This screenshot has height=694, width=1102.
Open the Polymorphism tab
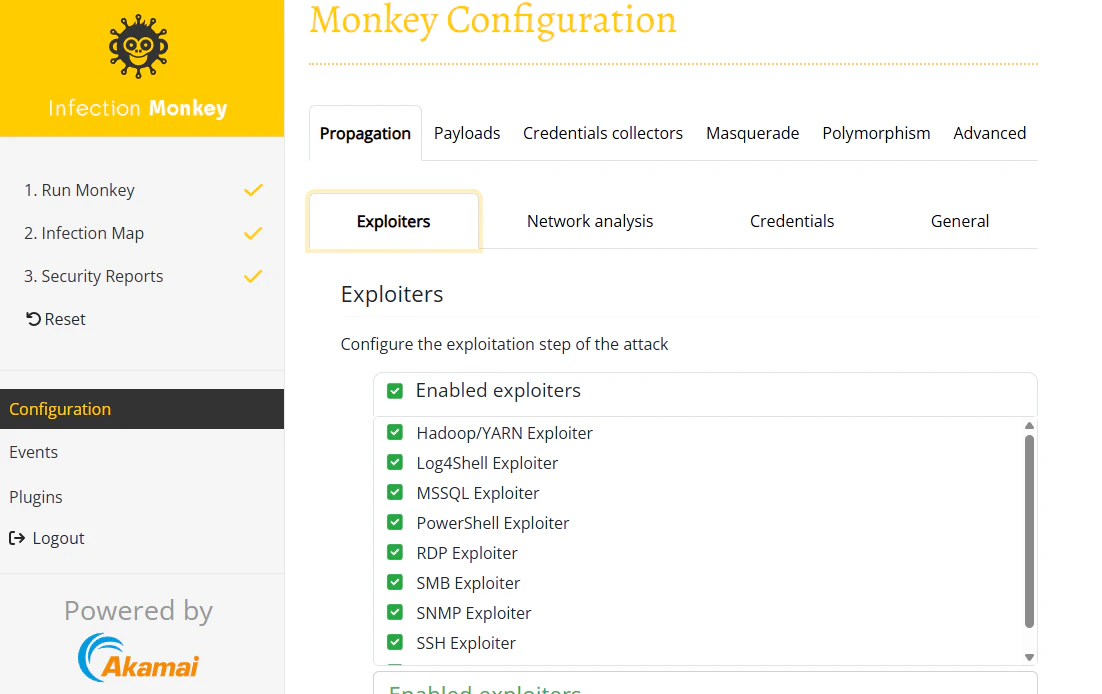click(876, 134)
